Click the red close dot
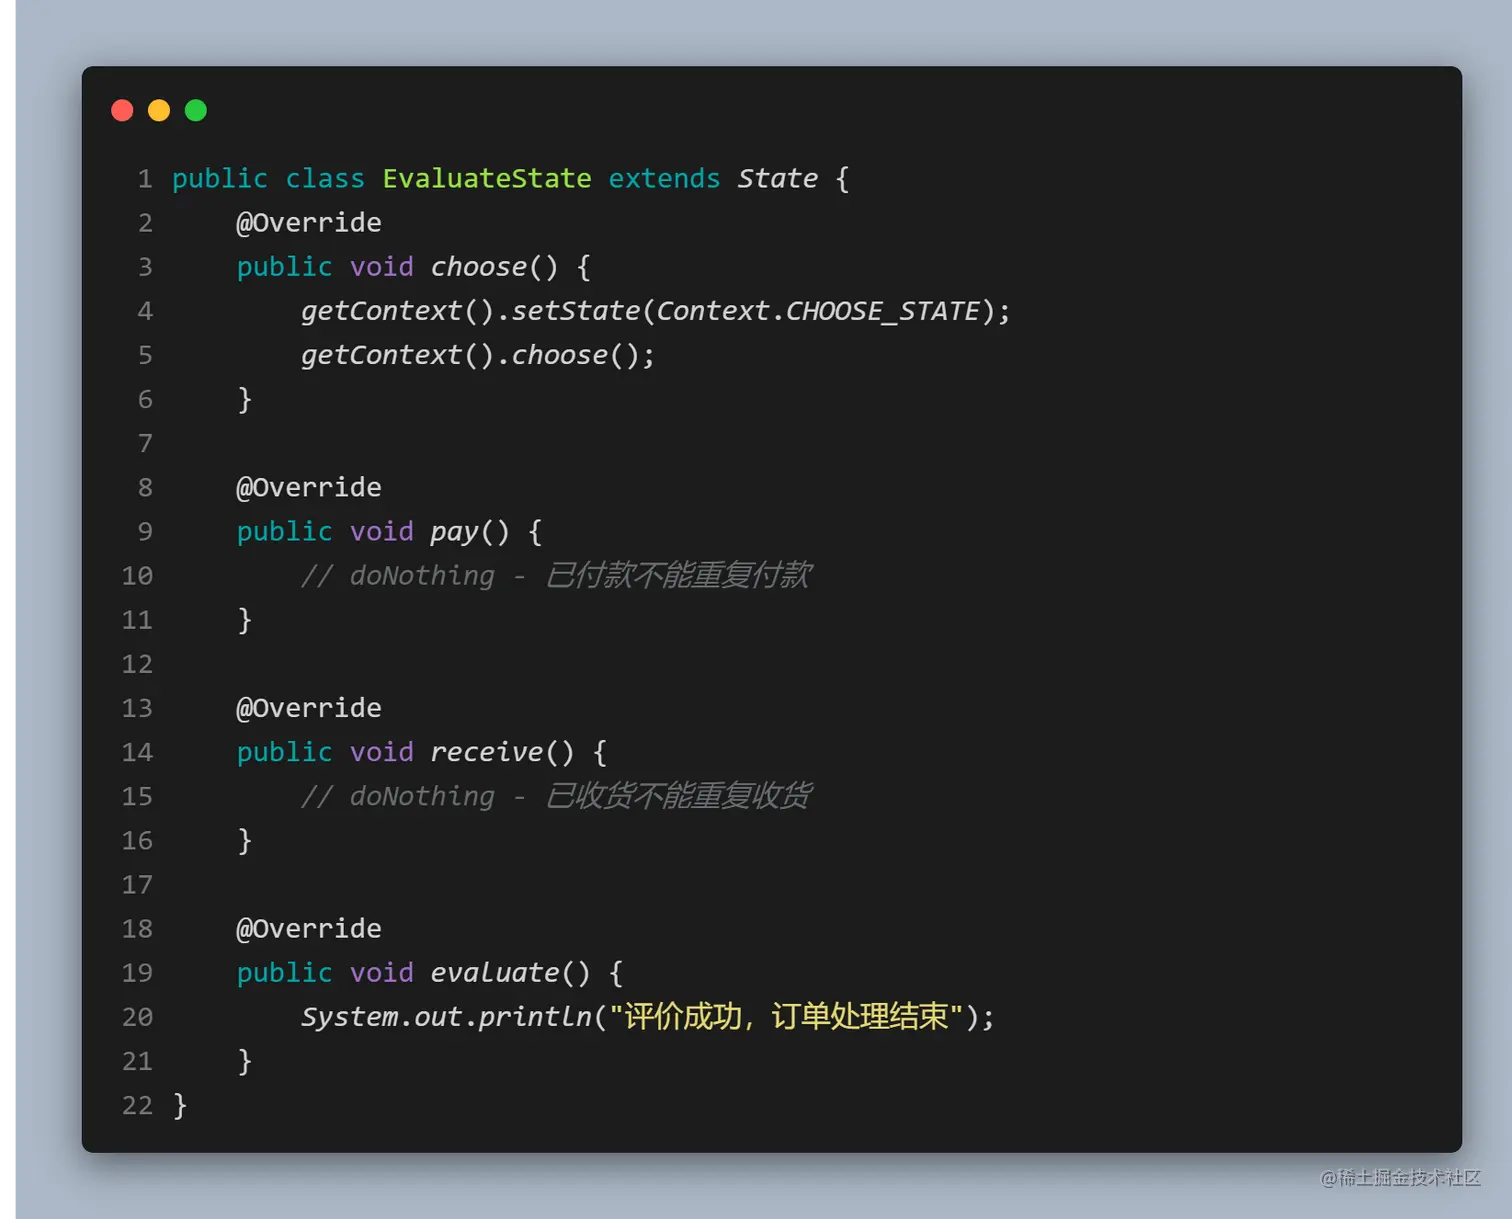This screenshot has height=1219, width=1512. (122, 110)
